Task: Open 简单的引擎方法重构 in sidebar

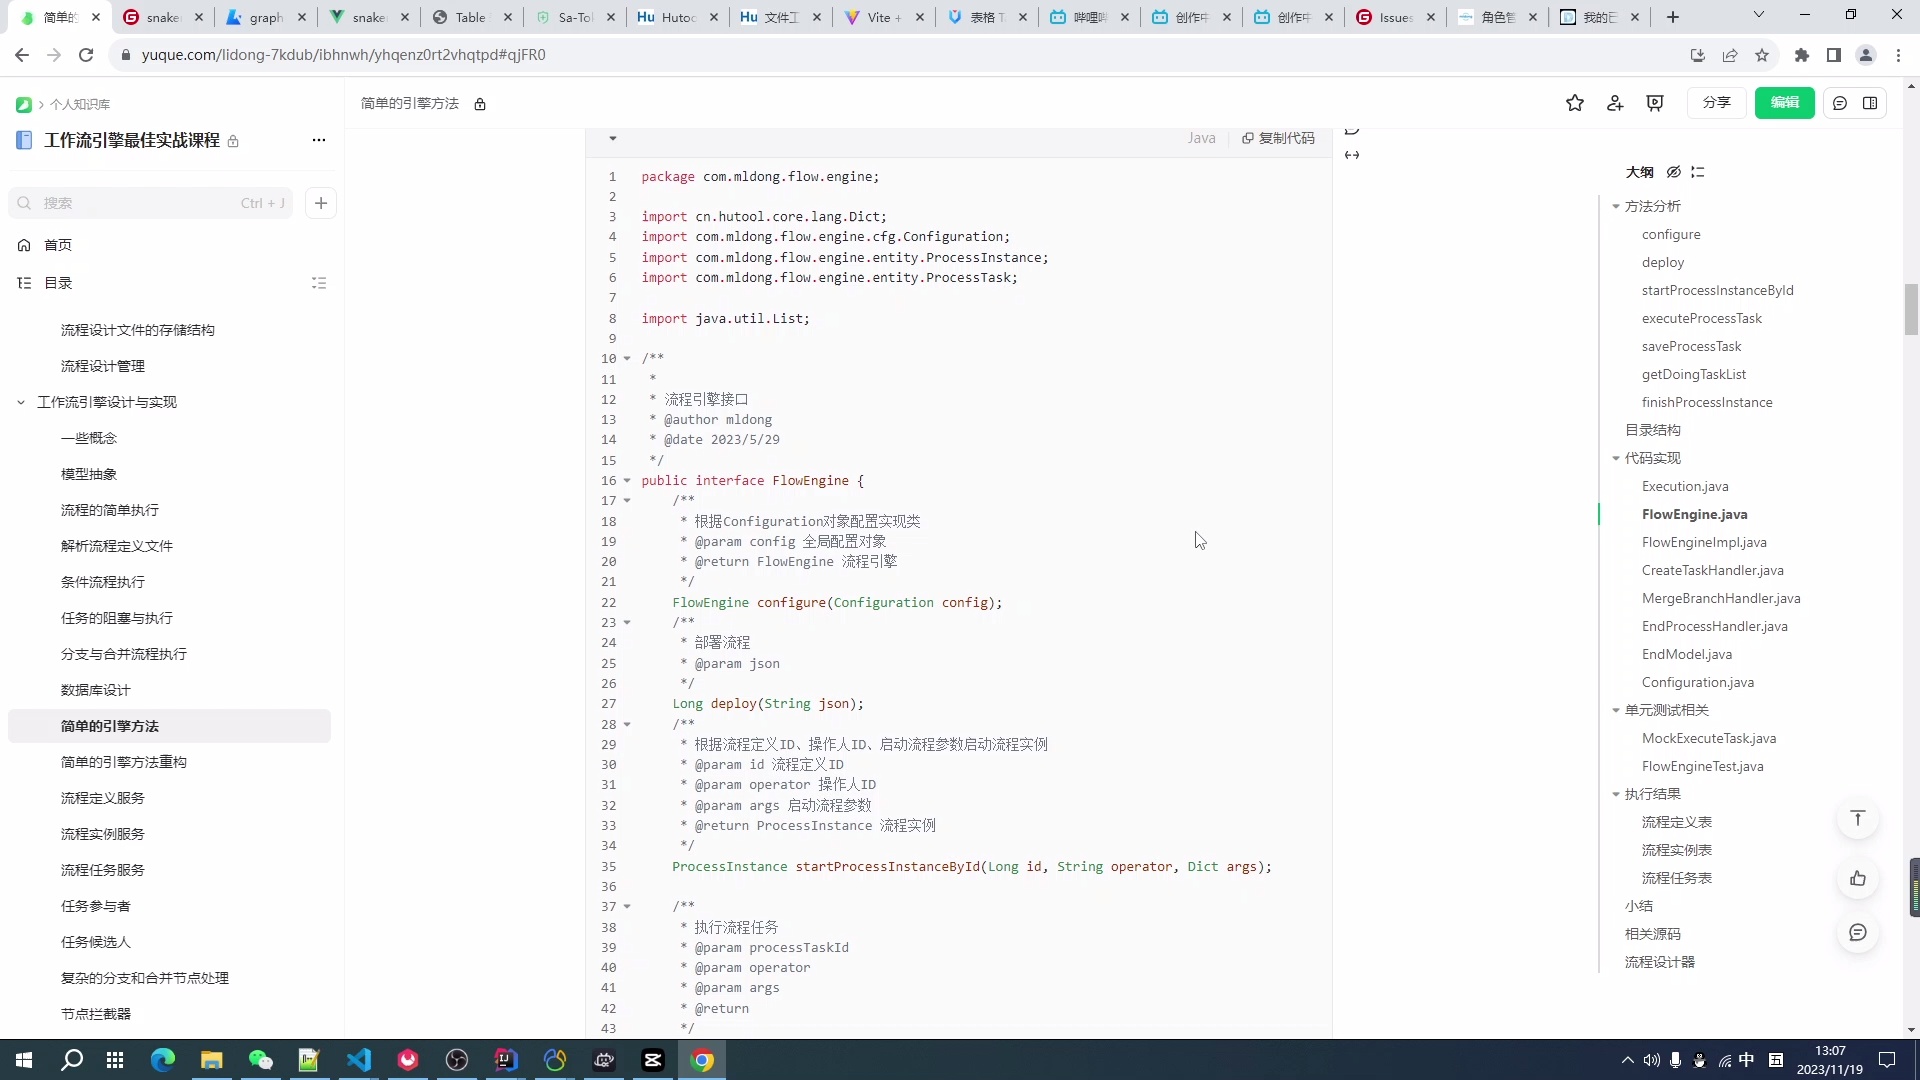Action: coord(124,762)
